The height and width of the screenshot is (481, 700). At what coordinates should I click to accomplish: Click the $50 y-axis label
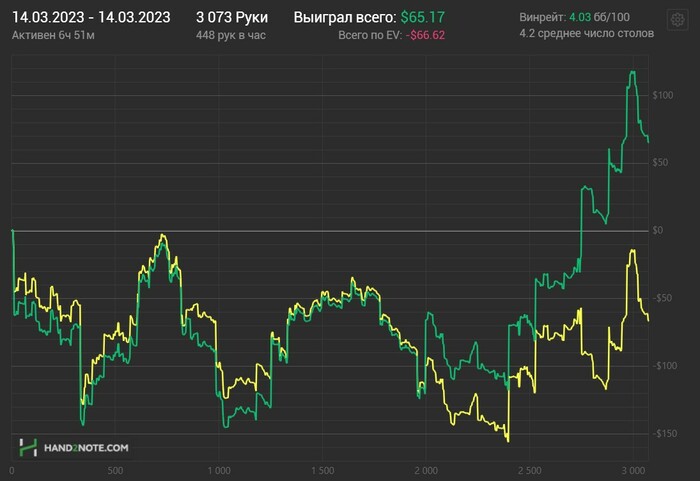pos(660,163)
